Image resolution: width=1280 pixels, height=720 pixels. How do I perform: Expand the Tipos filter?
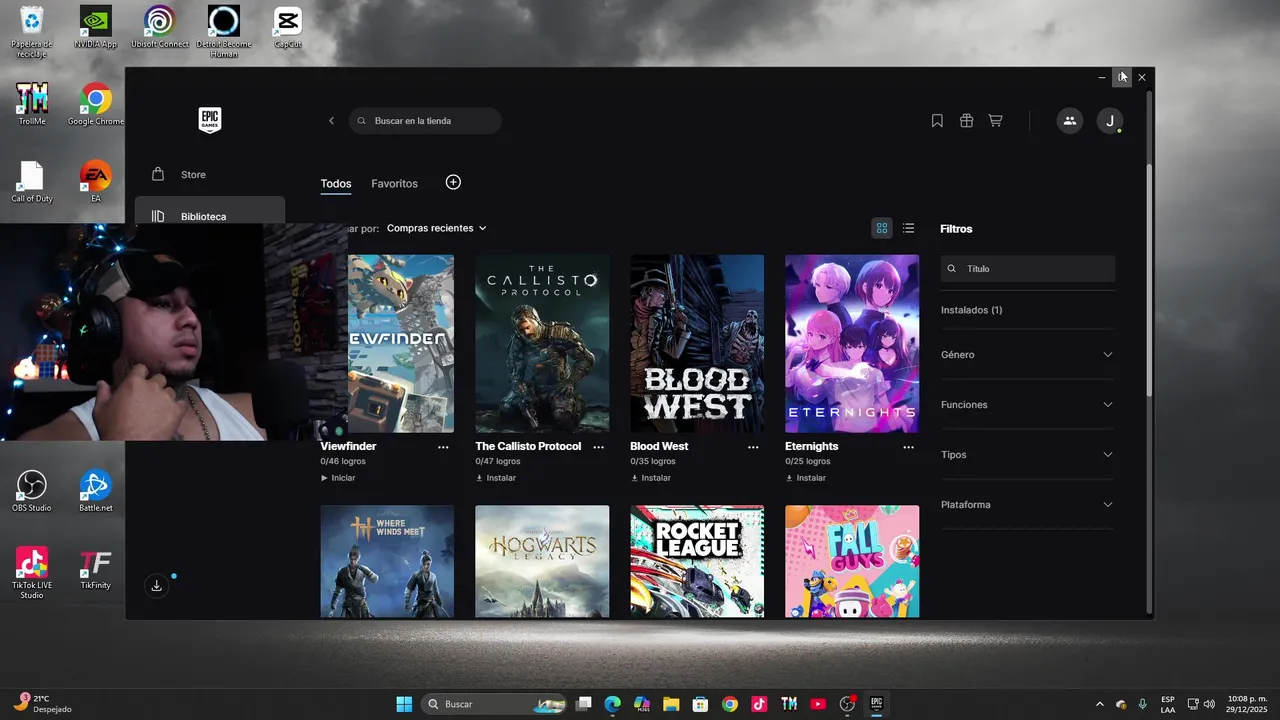pos(1027,455)
